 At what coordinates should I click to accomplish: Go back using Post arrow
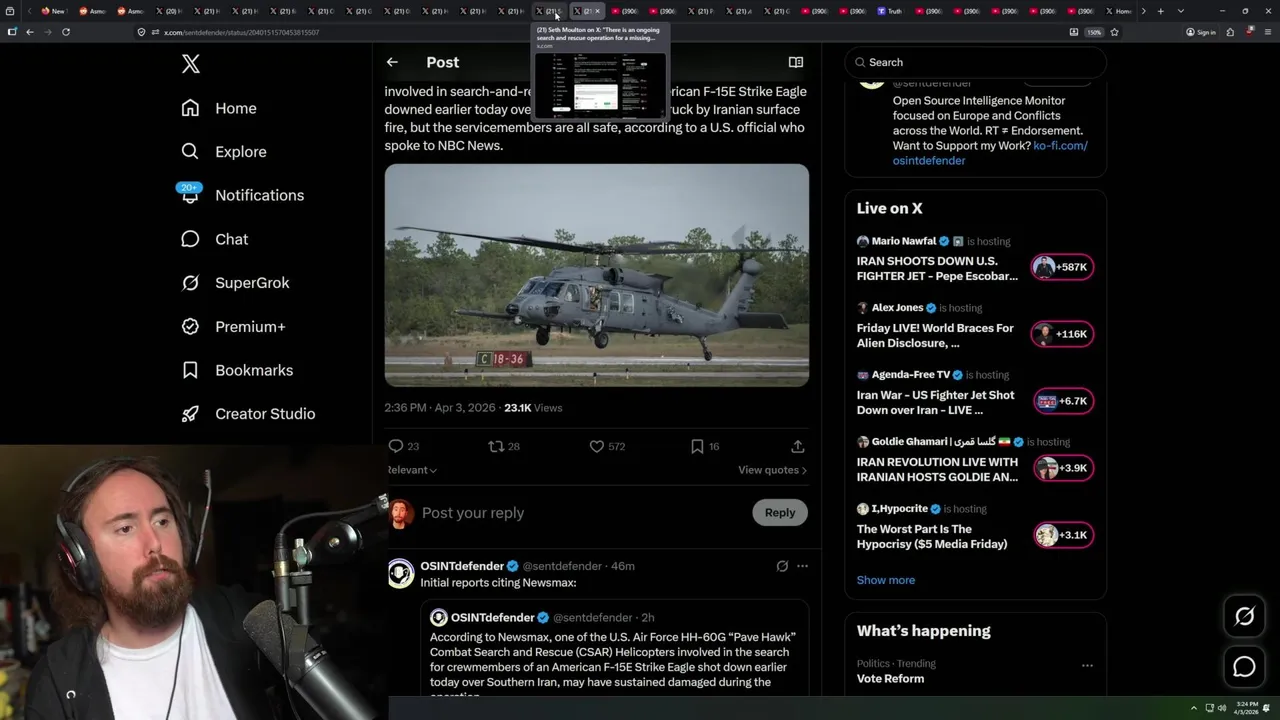392,62
